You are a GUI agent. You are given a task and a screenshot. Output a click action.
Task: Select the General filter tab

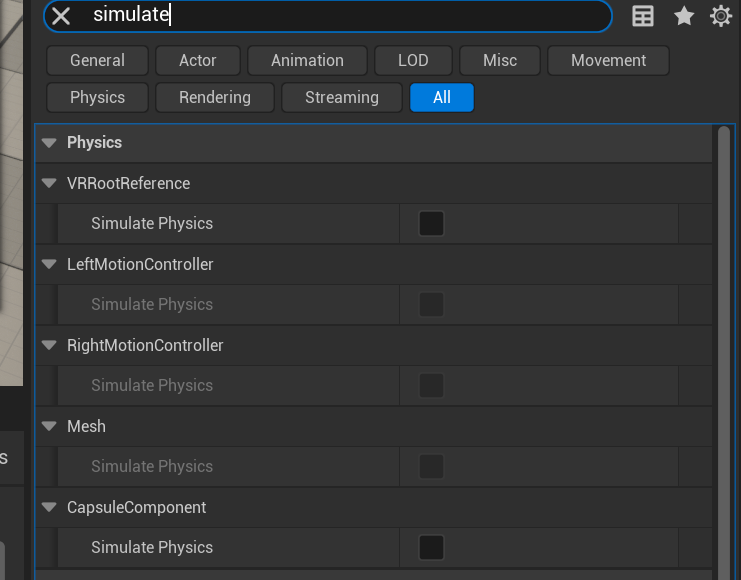coord(97,60)
